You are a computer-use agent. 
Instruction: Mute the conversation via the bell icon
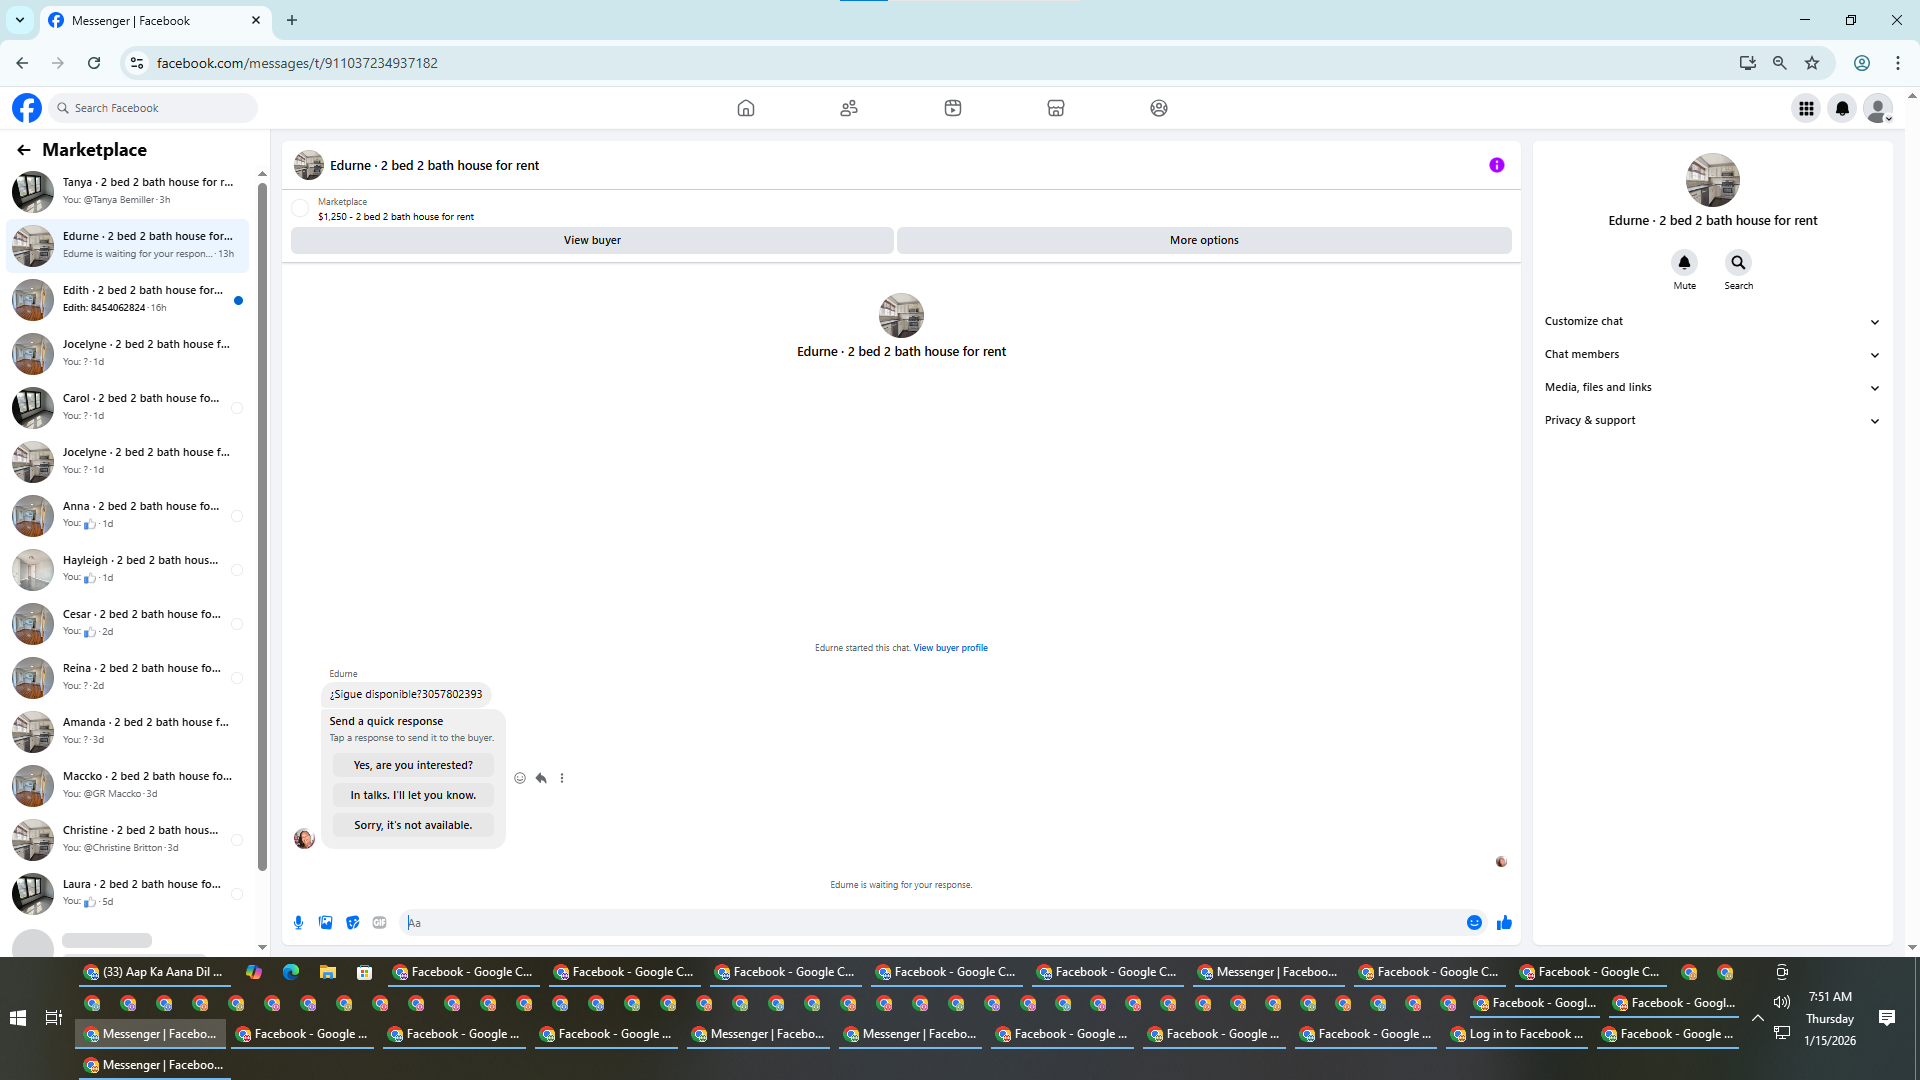click(x=1684, y=262)
